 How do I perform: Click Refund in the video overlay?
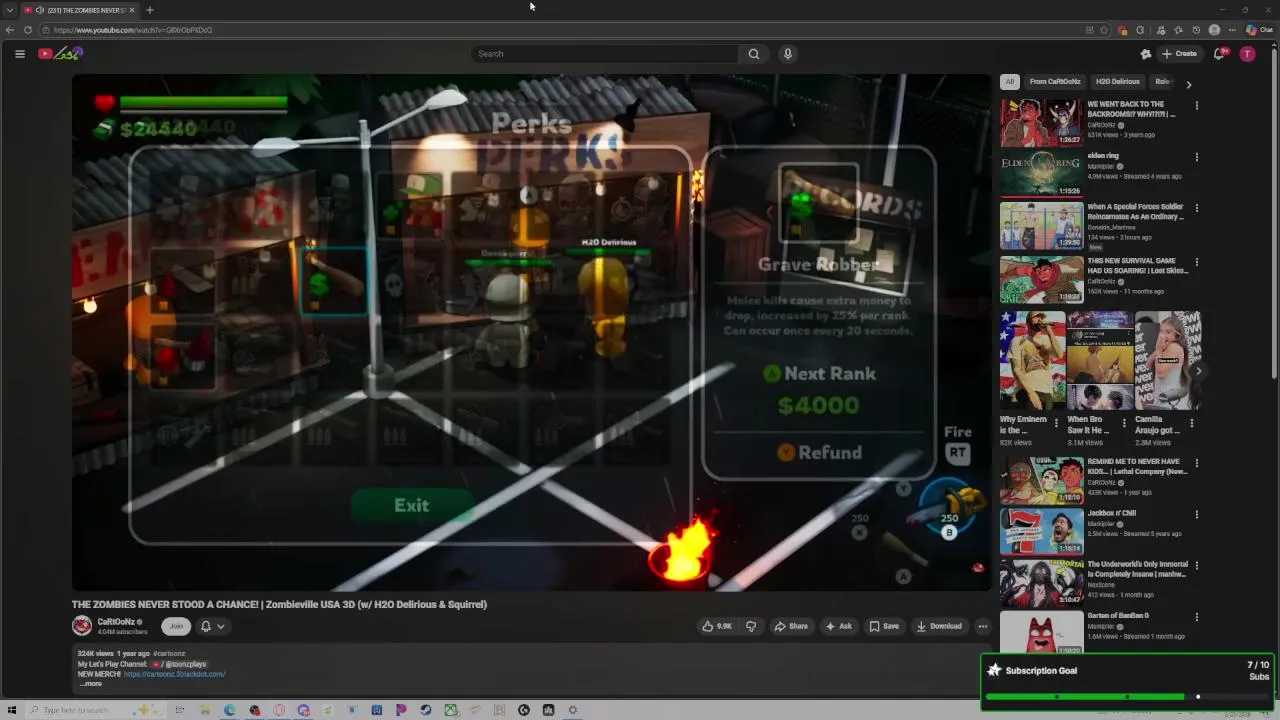[x=819, y=453]
